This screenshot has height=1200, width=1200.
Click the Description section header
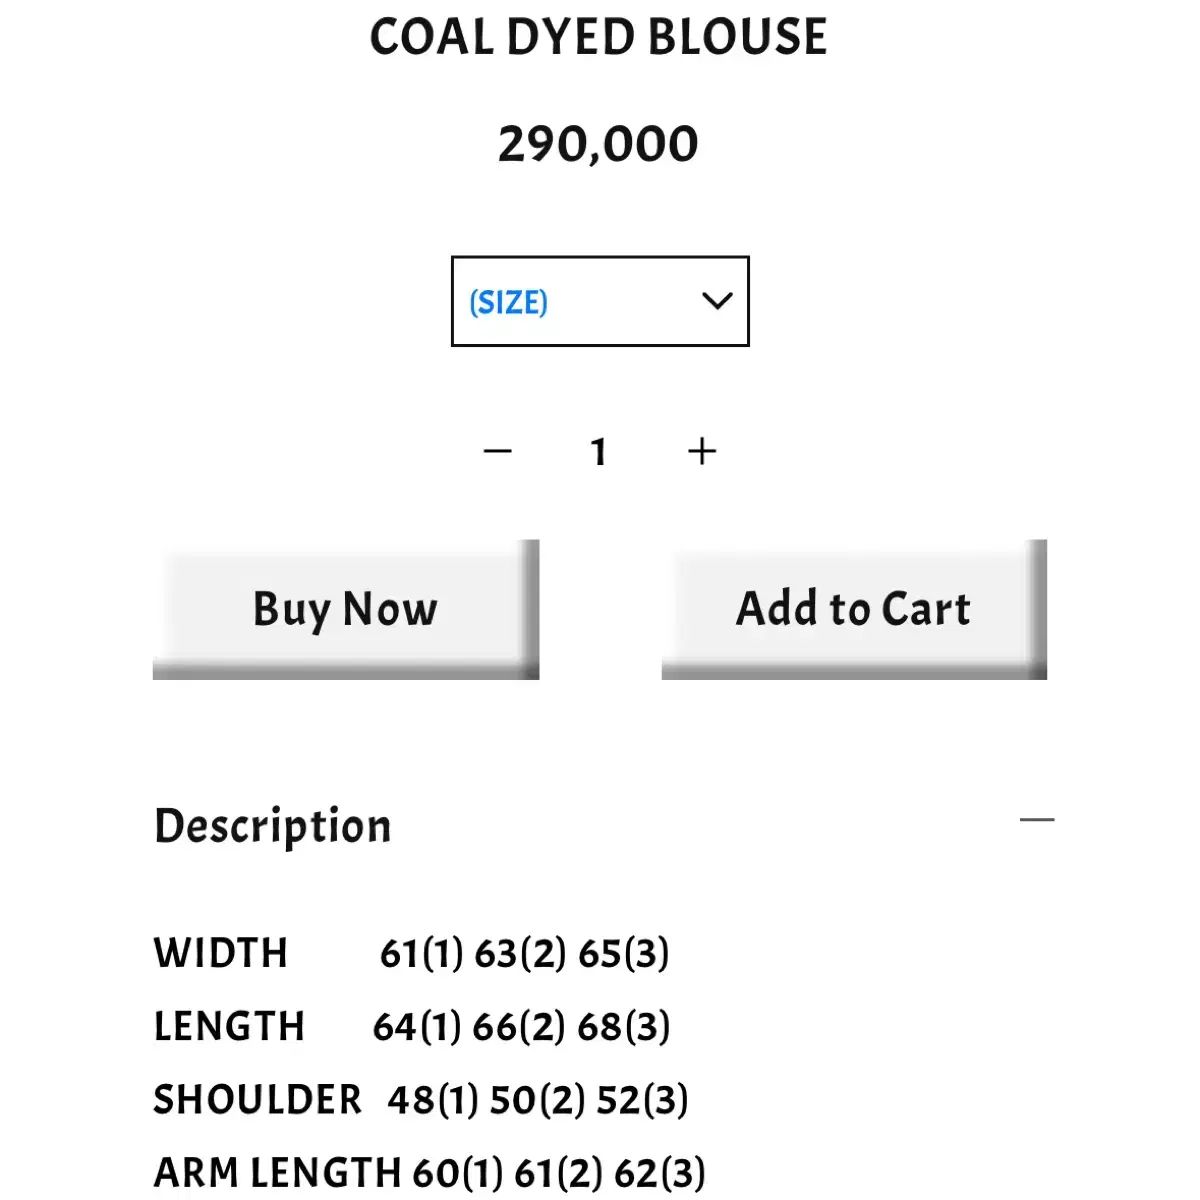tap(271, 825)
